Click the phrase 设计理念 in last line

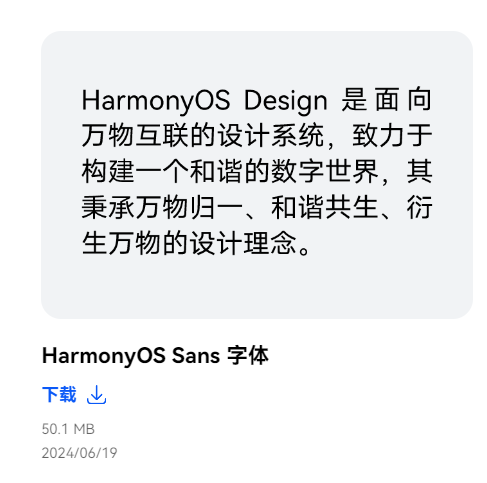pyautogui.click(x=244, y=243)
